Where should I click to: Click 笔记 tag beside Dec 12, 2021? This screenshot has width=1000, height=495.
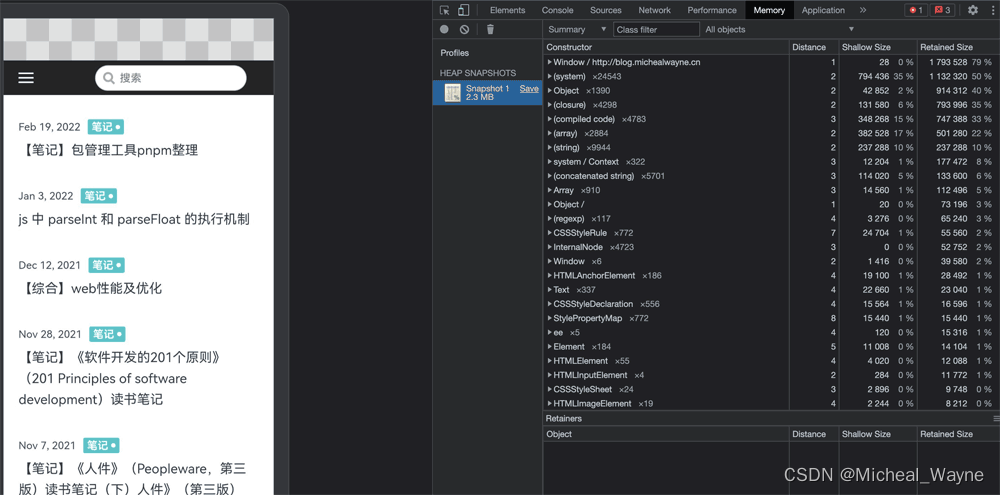(x=107, y=265)
